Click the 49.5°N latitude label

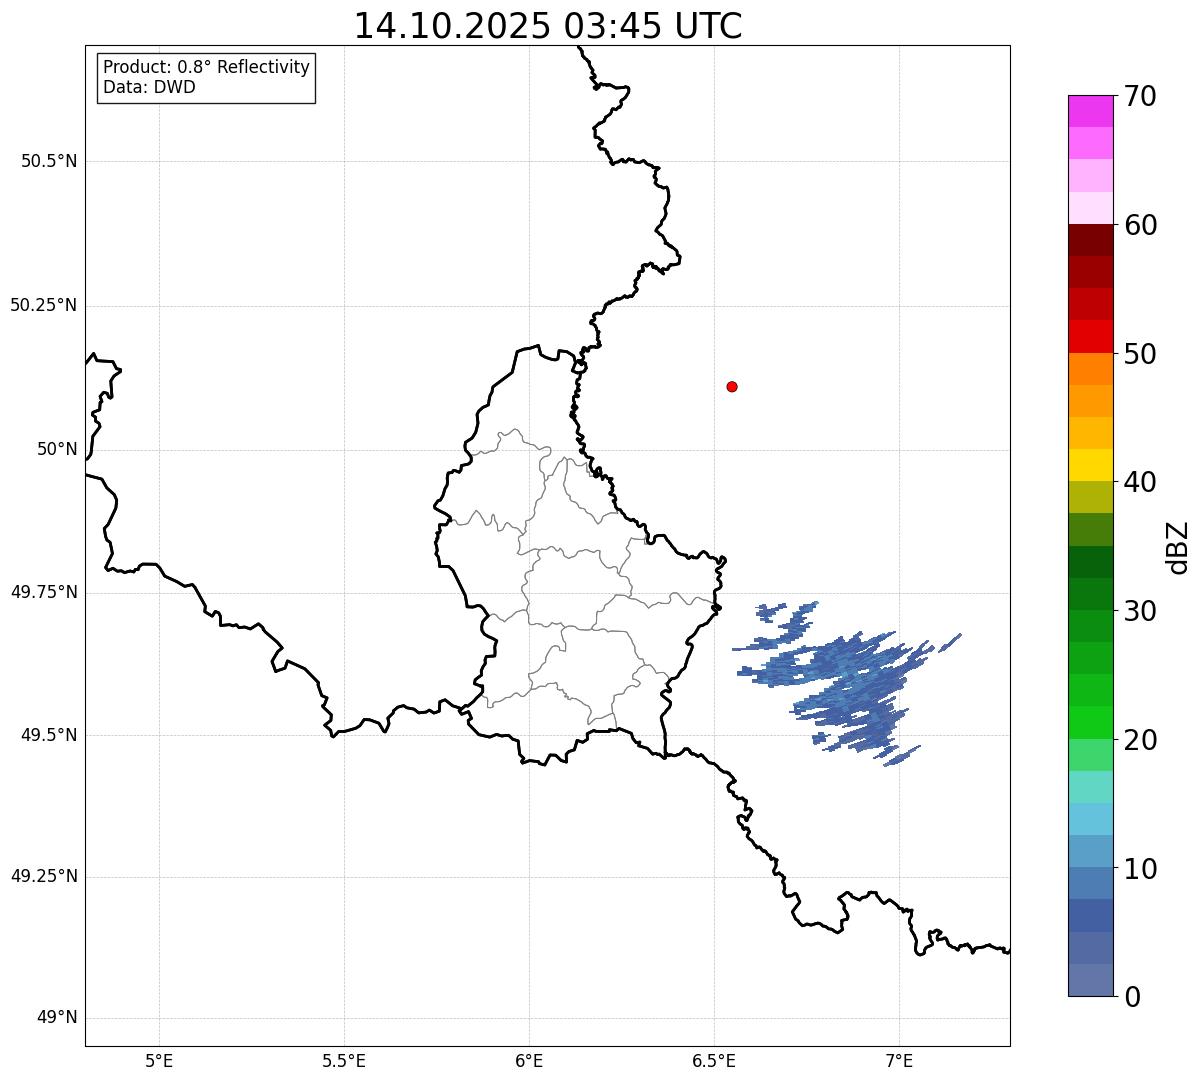point(49,735)
